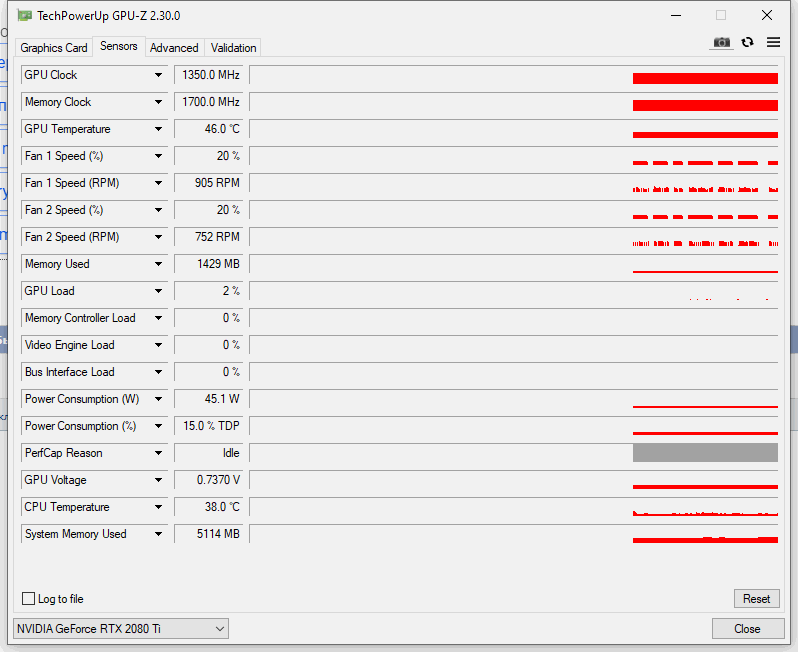This screenshot has height=652, width=798.
Task: Open the Validation tab
Action: pyautogui.click(x=233, y=48)
